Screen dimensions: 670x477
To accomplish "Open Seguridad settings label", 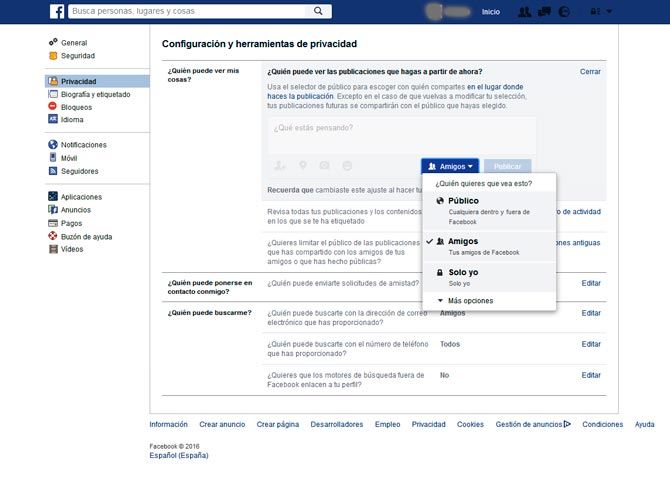I will [x=78, y=56].
